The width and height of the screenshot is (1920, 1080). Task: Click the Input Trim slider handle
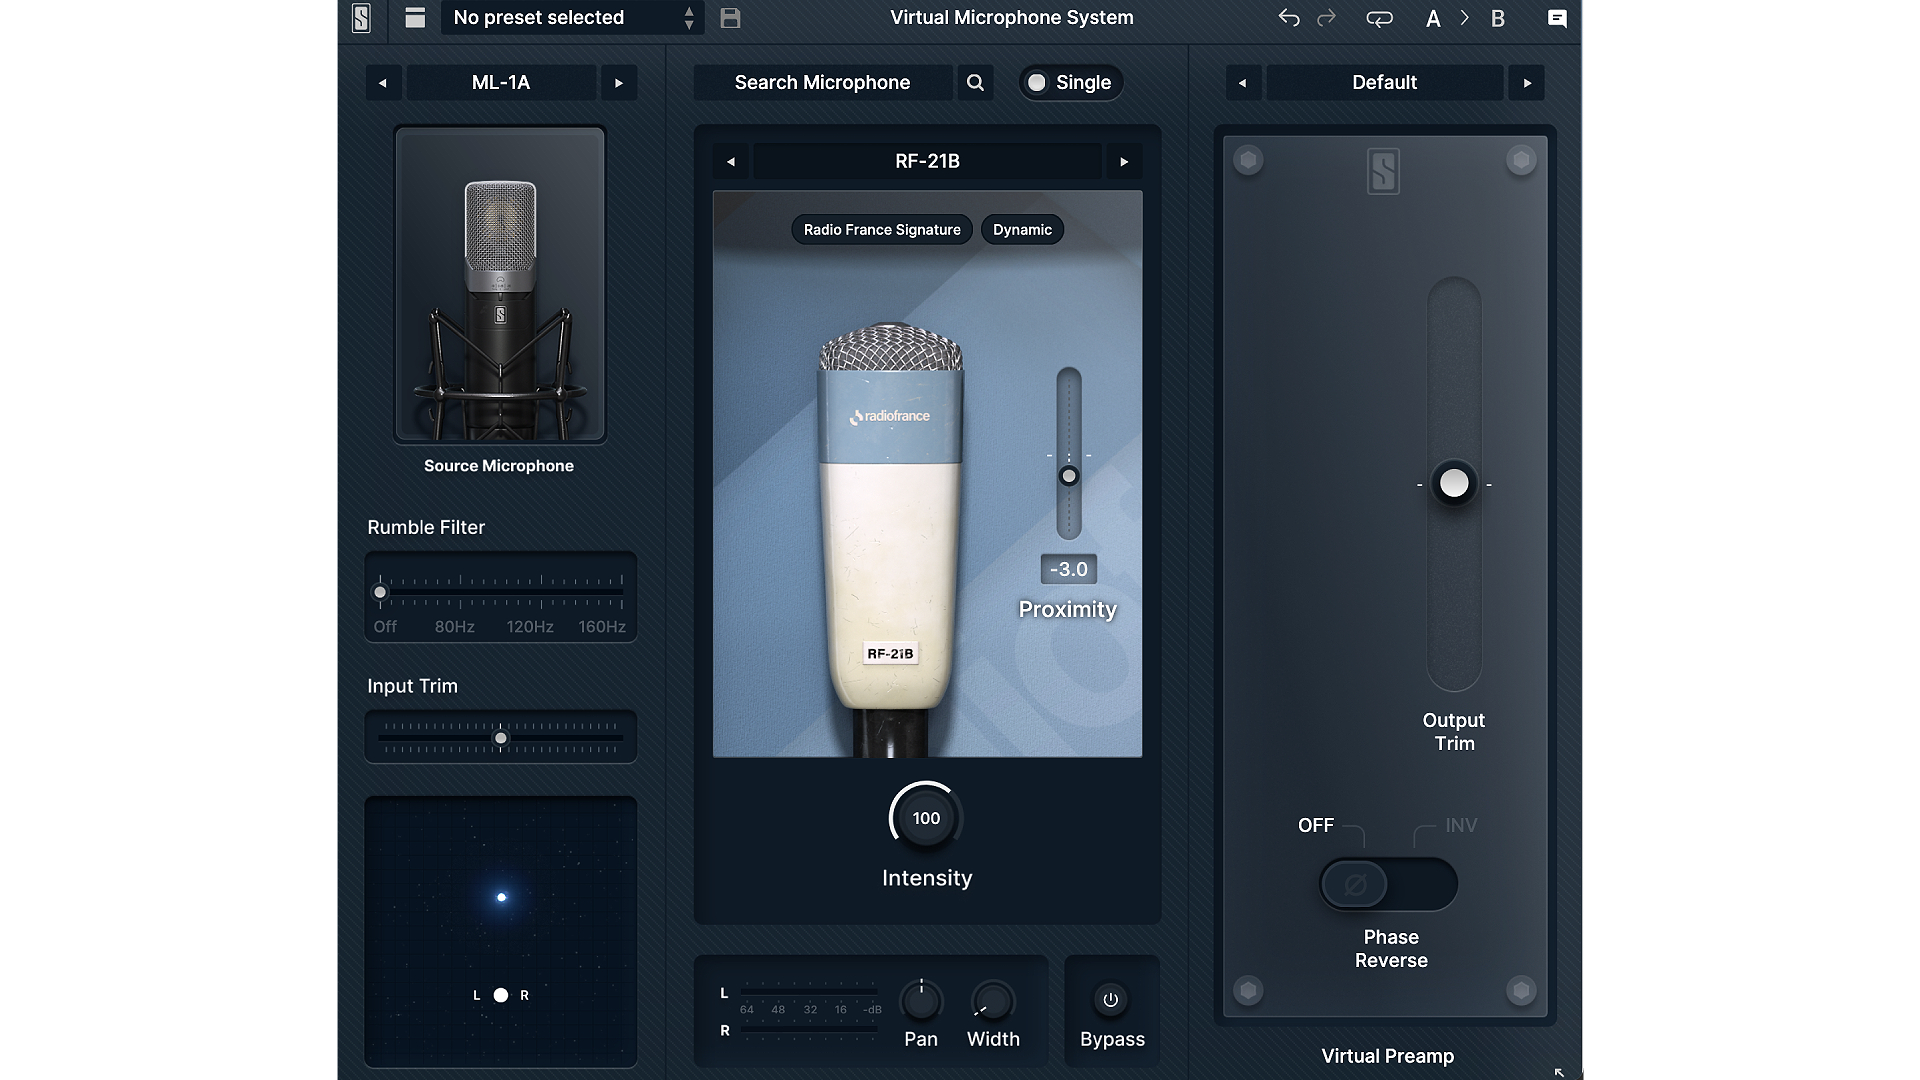501,738
